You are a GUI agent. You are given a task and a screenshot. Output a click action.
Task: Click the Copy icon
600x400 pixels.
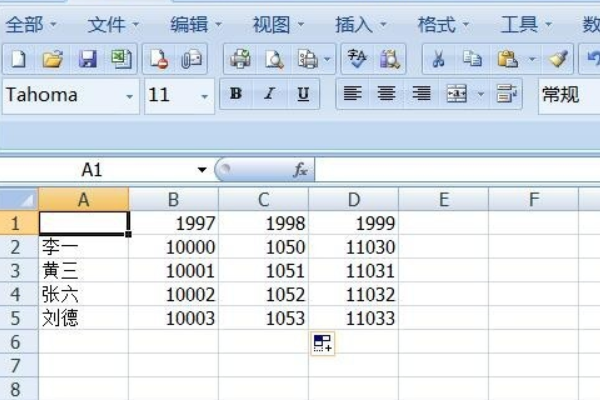tap(472, 59)
